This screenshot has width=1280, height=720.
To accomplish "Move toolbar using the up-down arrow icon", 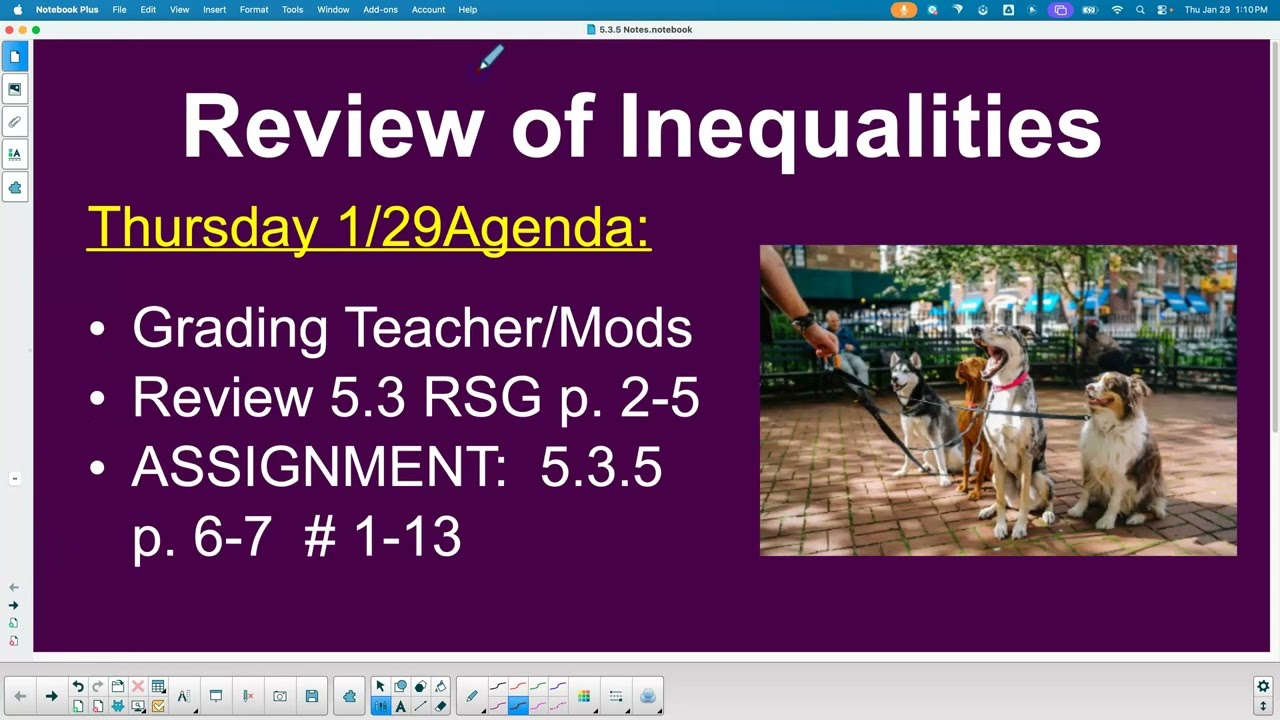I will [1263, 706].
